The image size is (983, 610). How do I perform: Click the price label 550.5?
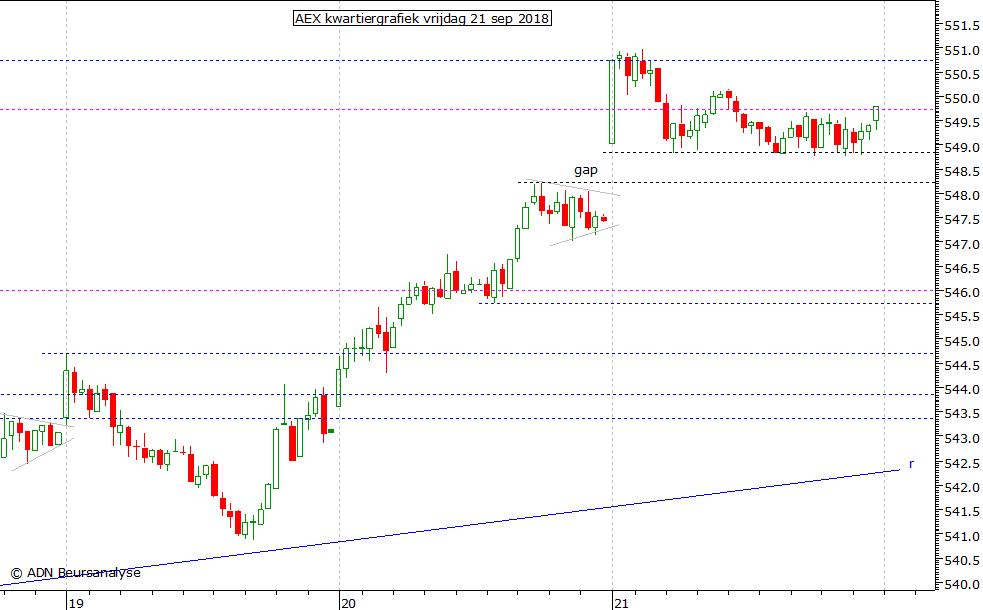(x=962, y=75)
